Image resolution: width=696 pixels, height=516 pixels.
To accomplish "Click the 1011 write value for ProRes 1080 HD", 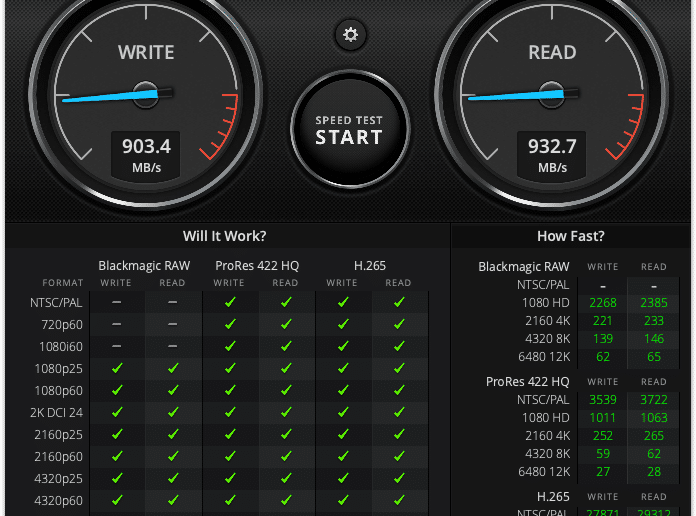I will tap(603, 418).
